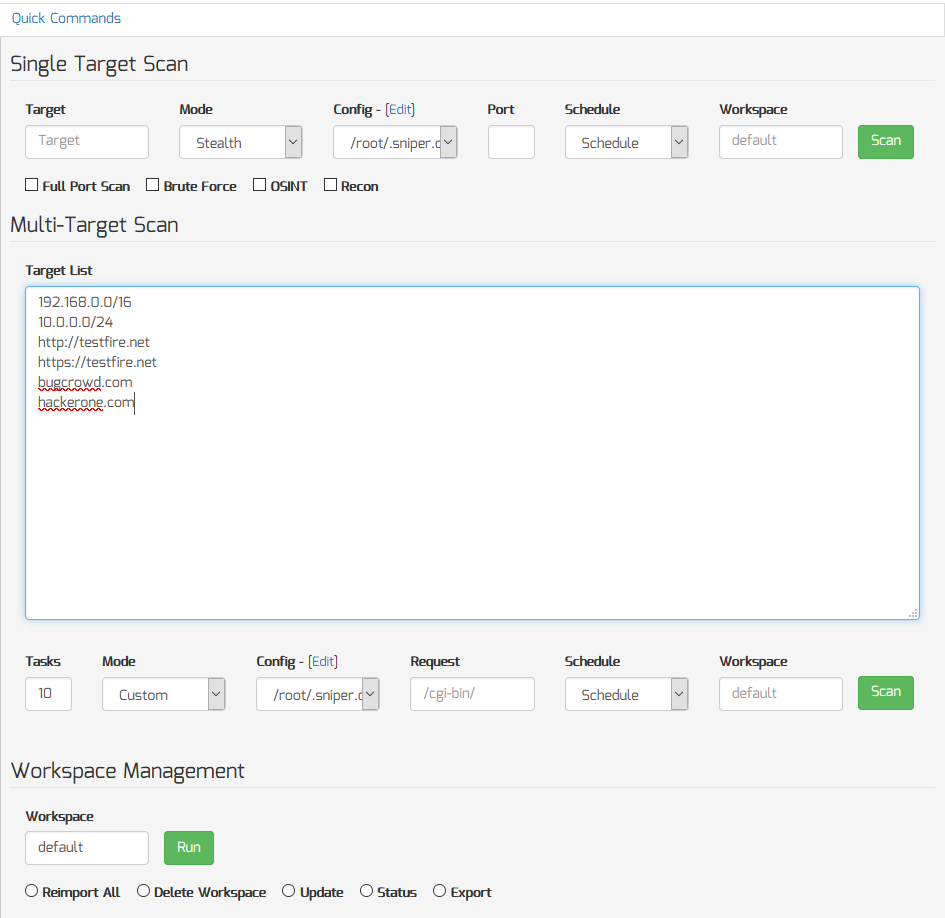Click the https://testfire.net target line
Viewport: 945px width, 918px height.
[97, 362]
